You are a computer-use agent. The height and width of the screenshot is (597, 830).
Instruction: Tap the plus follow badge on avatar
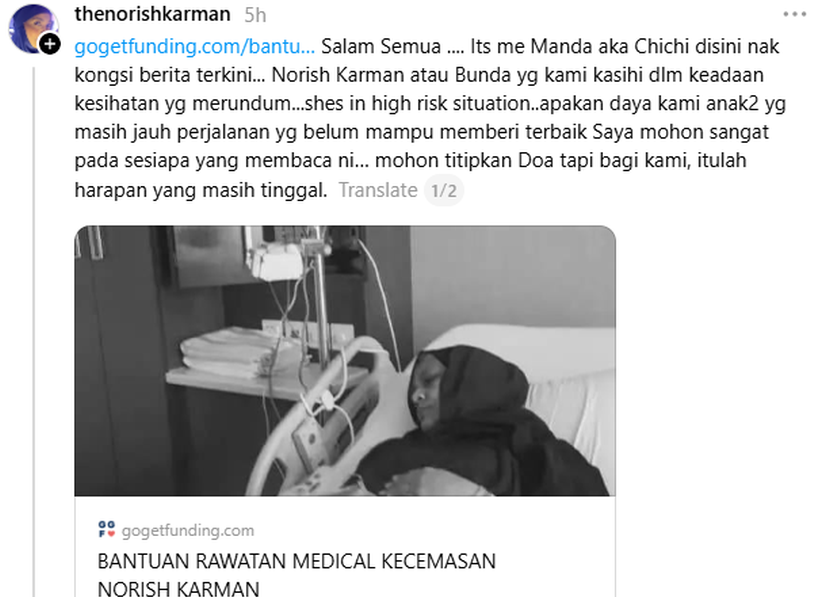(50, 44)
